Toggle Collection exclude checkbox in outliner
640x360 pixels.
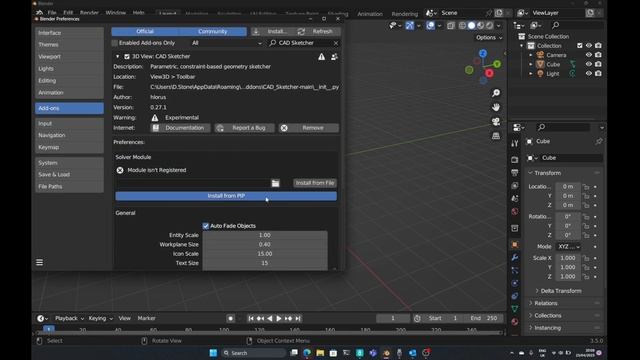point(580,45)
